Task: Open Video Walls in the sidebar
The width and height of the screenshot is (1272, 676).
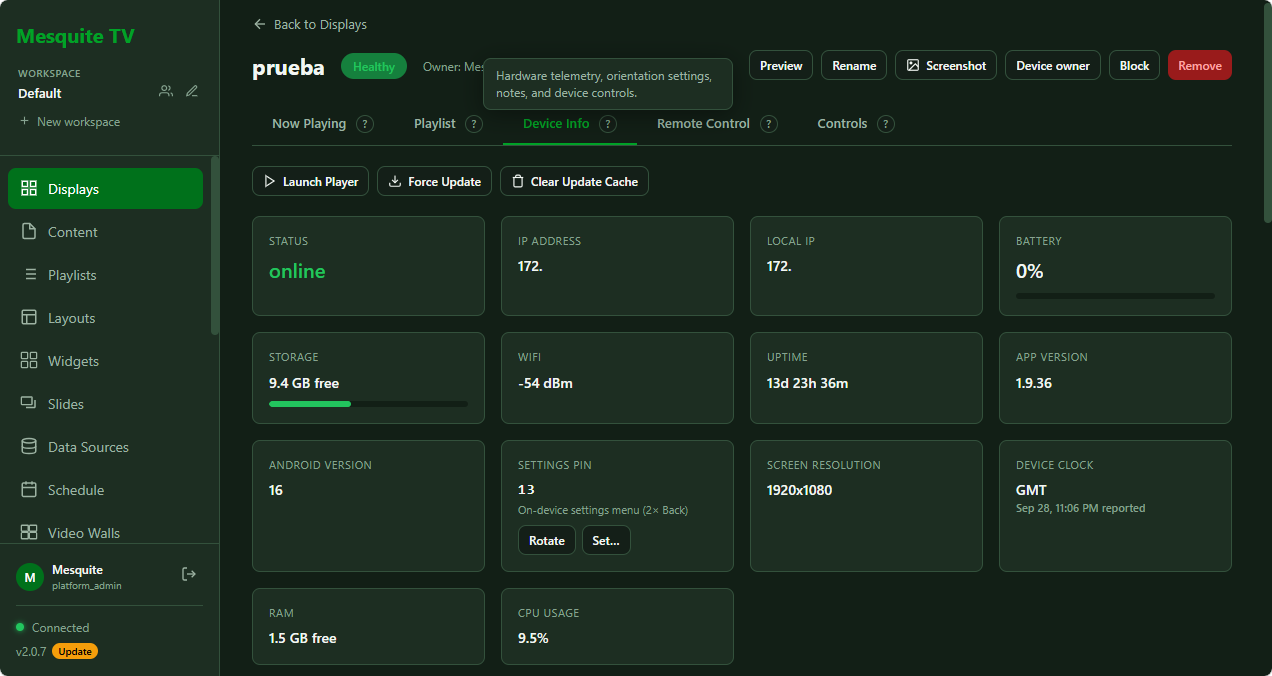Action: pyautogui.click(x=105, y=532)
